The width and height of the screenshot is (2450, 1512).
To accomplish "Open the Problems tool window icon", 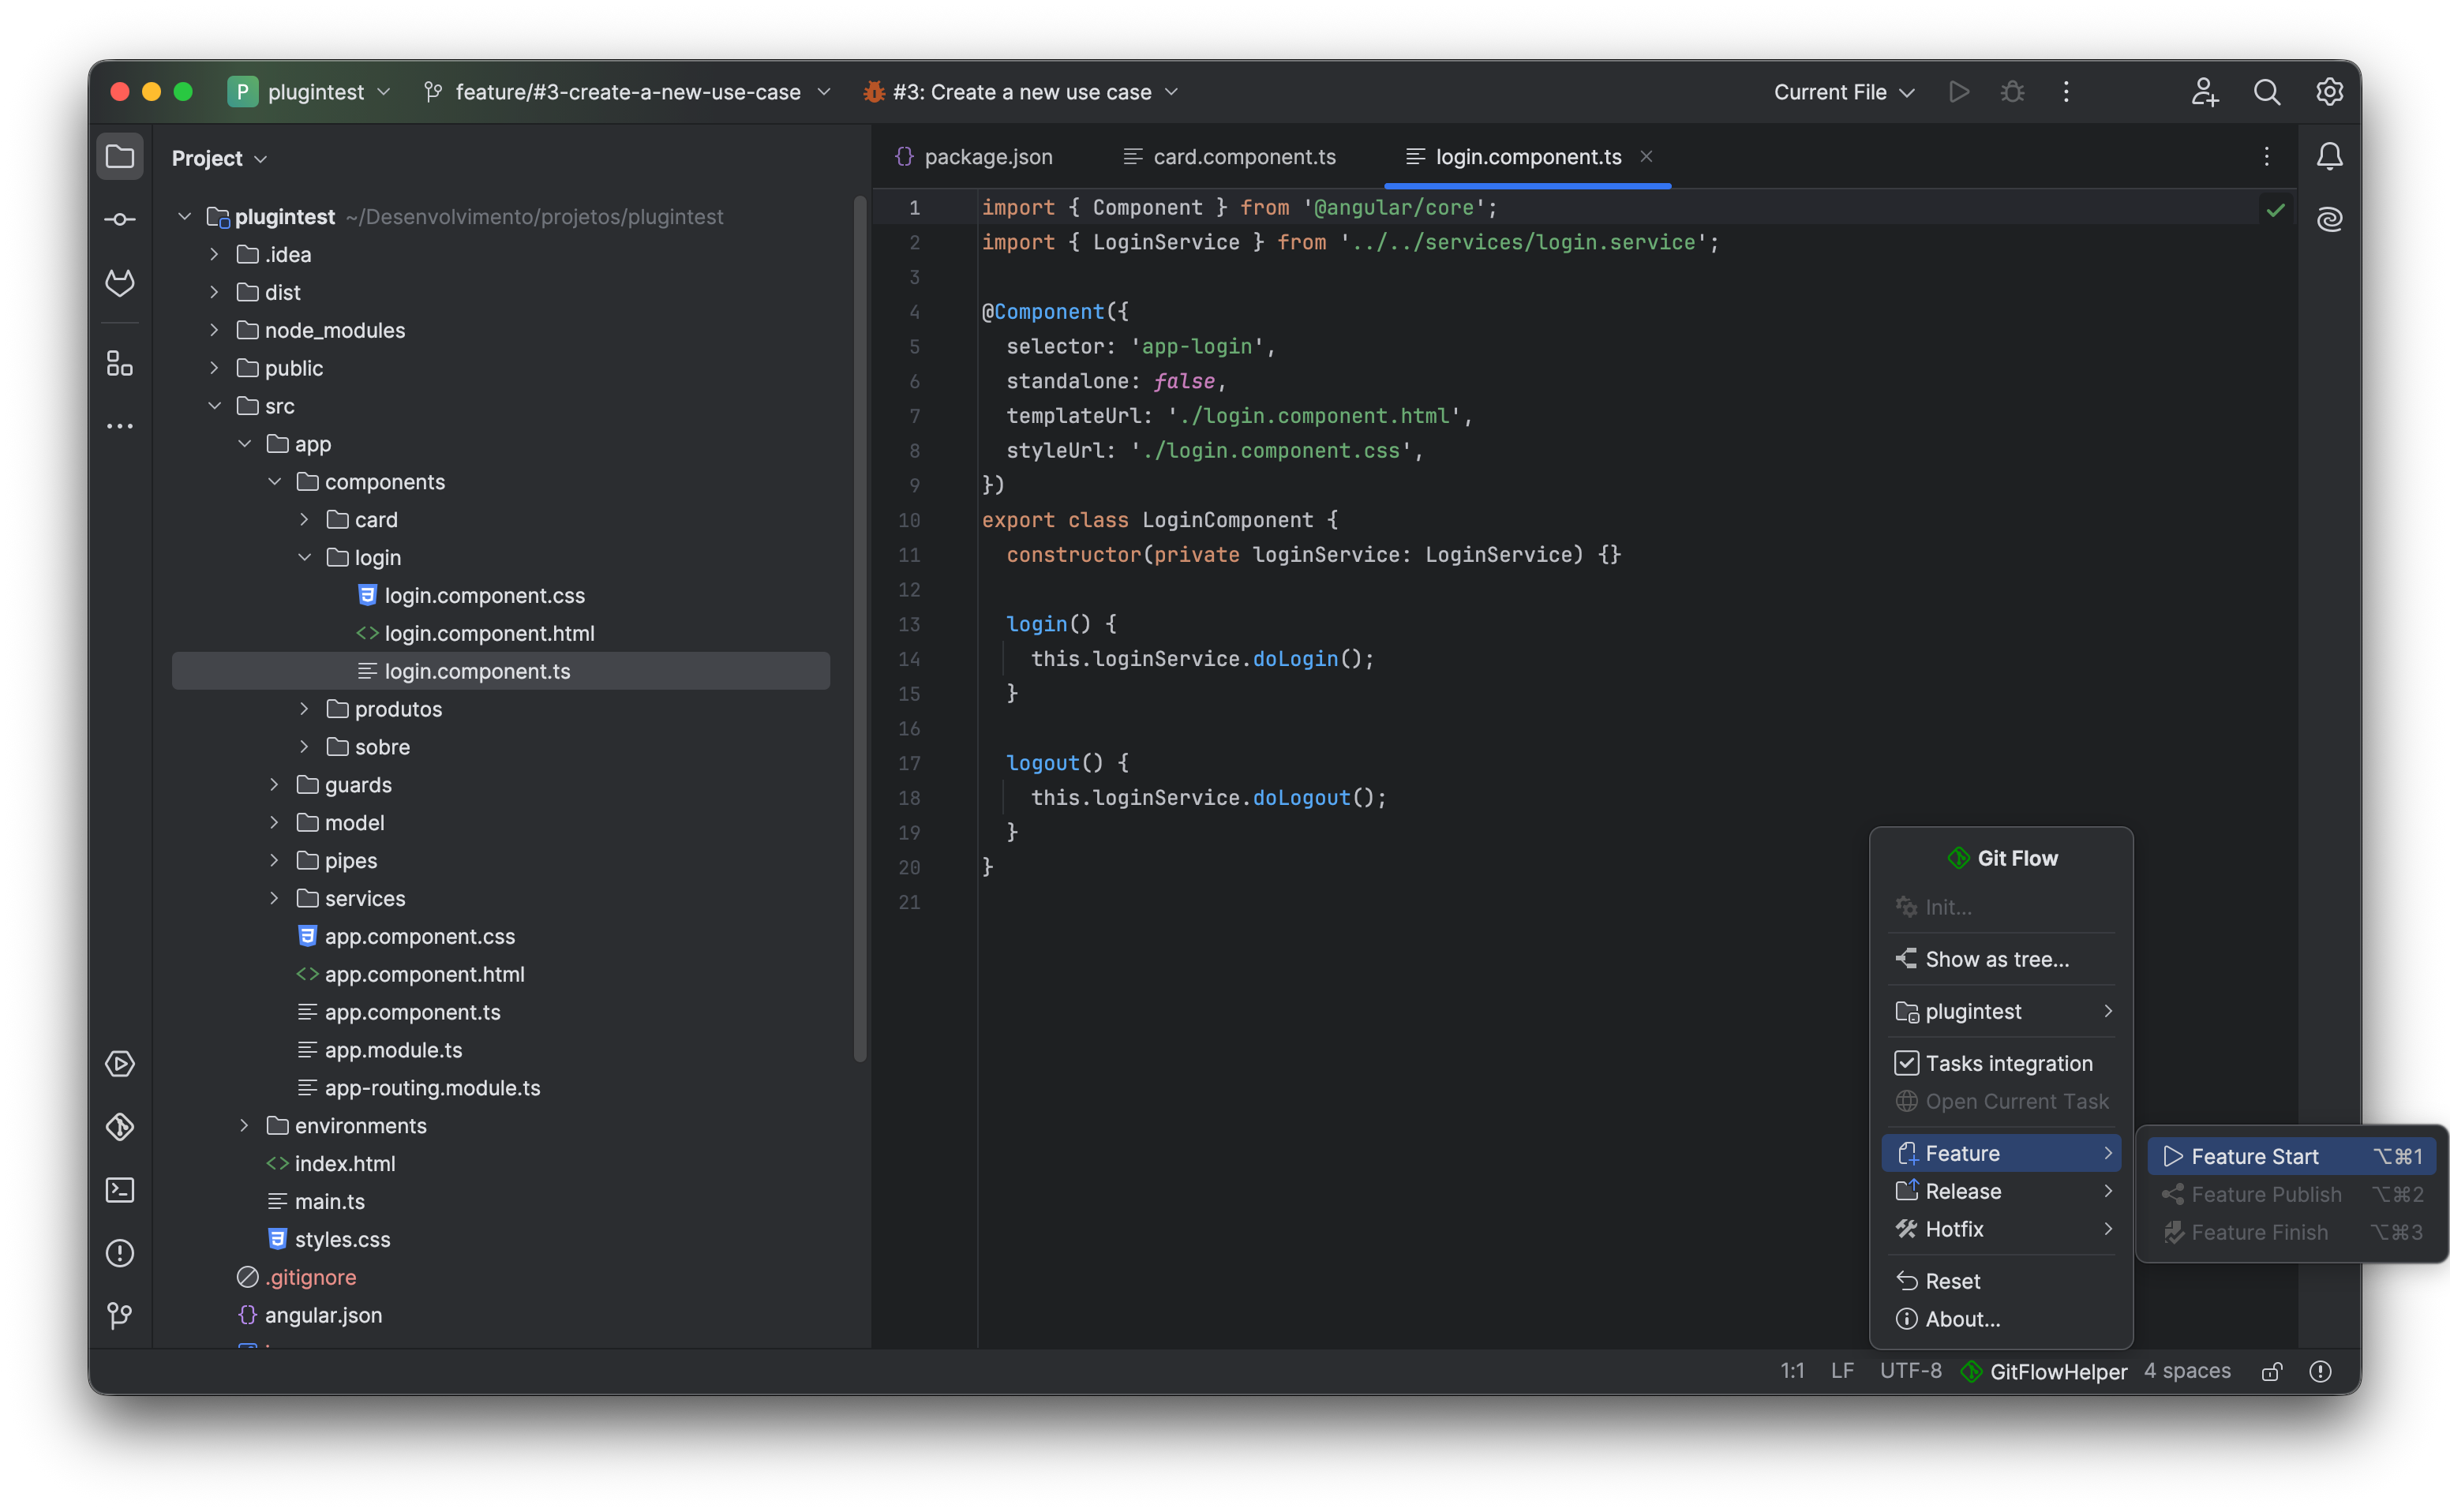I will point(120,1253).
